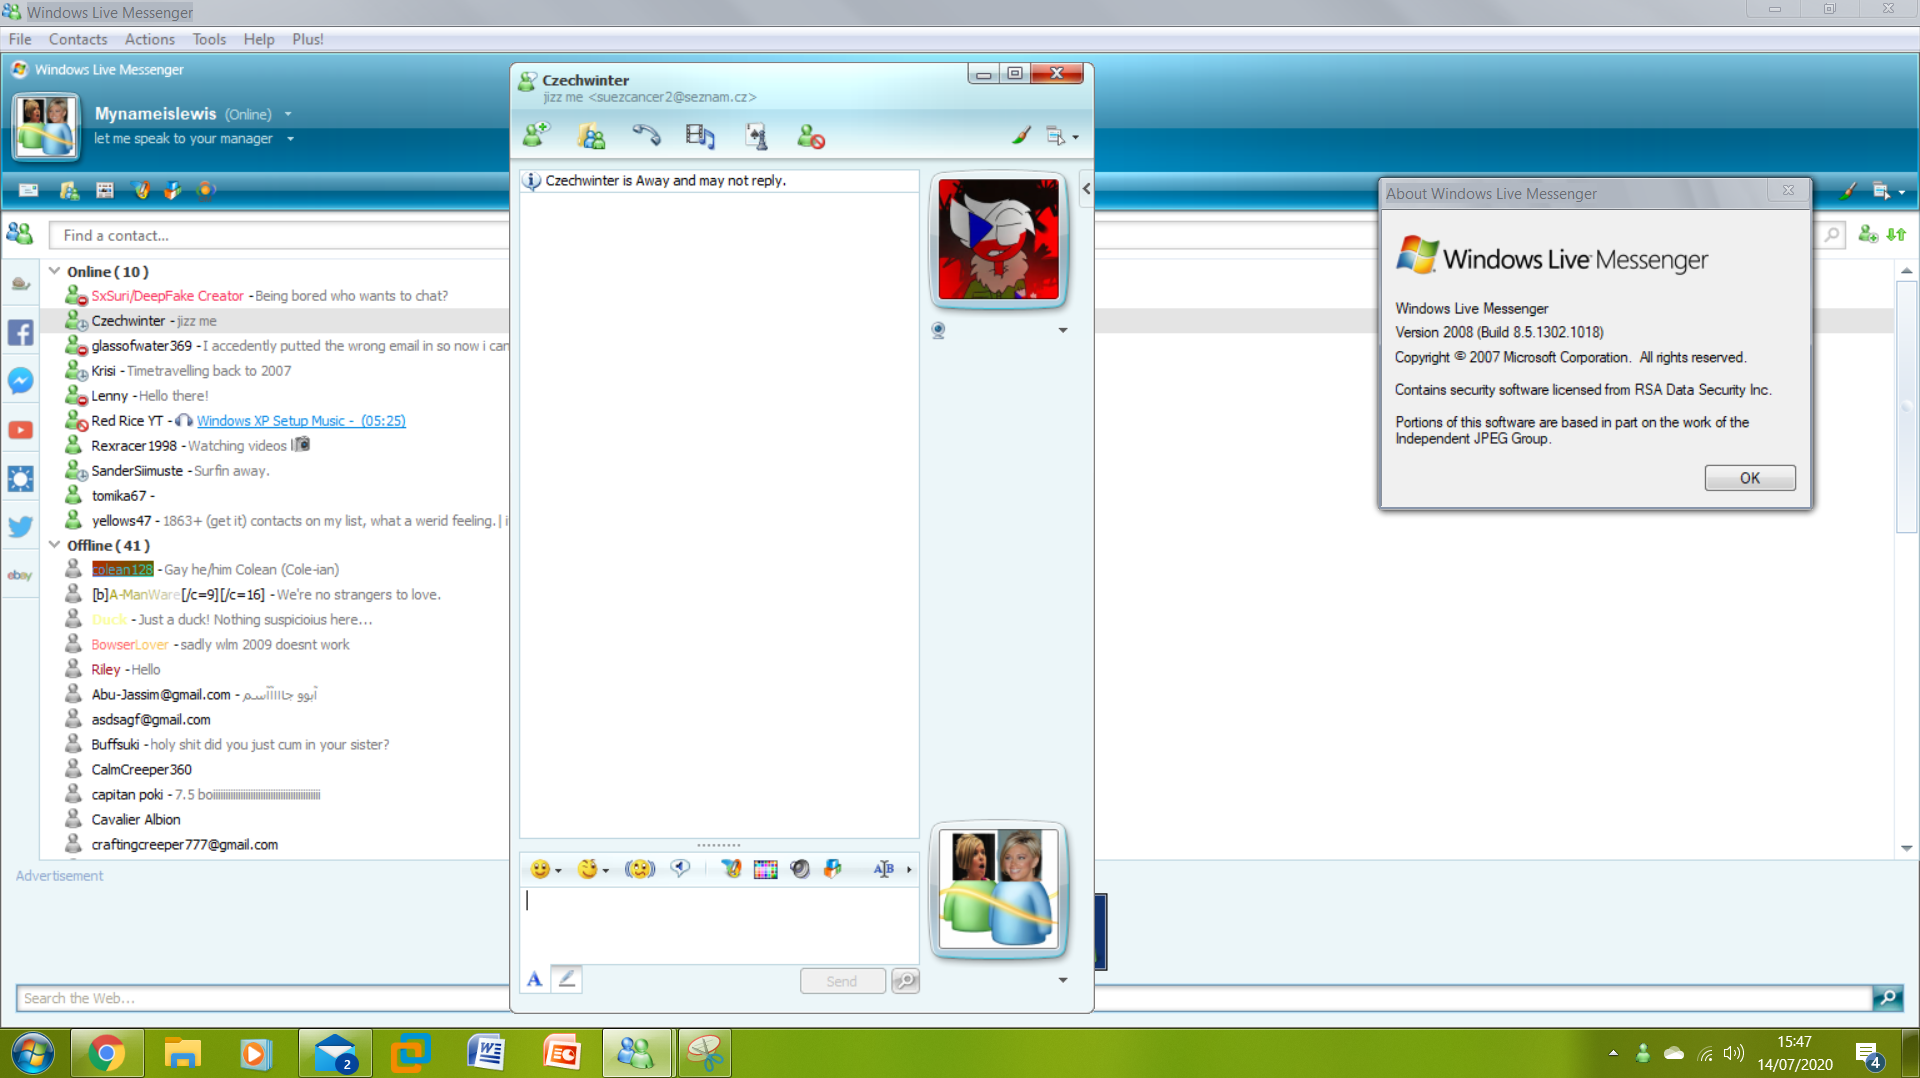This screenshot has height=1078, width=1920.
Task: Click the Send button in chat
Action: (842, 981)
